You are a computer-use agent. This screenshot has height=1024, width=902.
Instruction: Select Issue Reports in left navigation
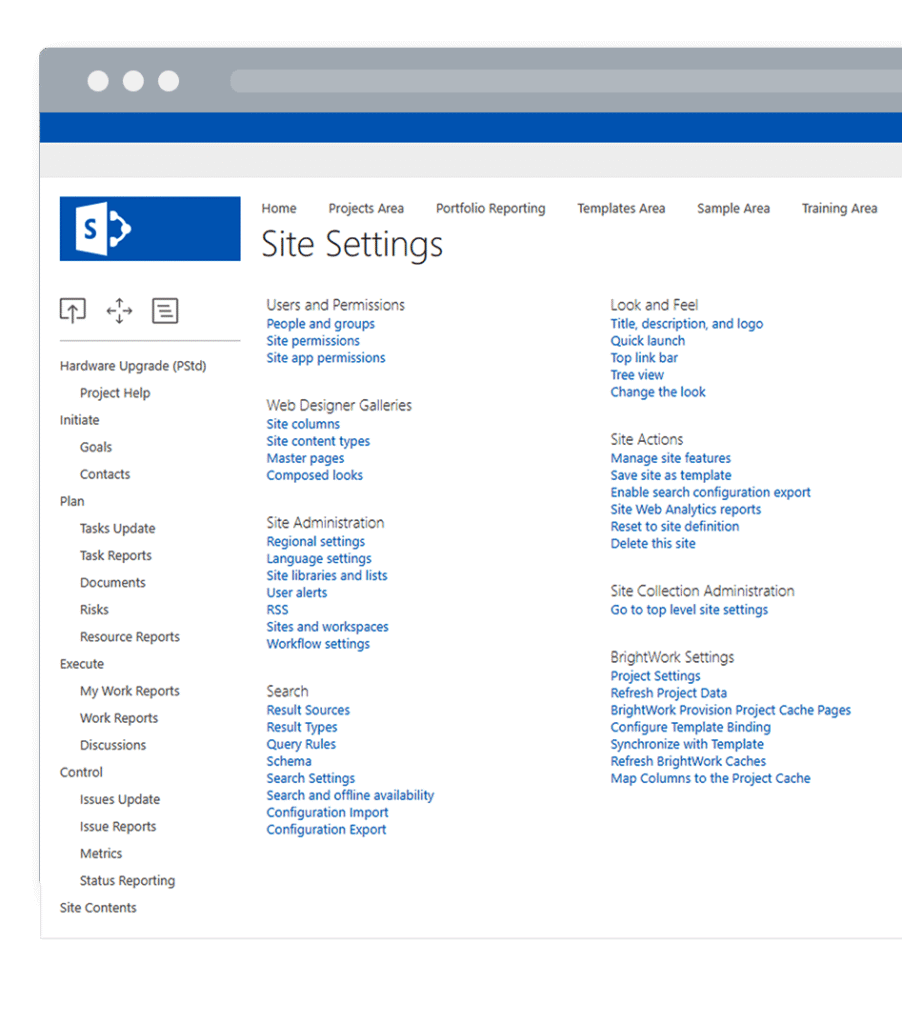[x=118, y=827]
